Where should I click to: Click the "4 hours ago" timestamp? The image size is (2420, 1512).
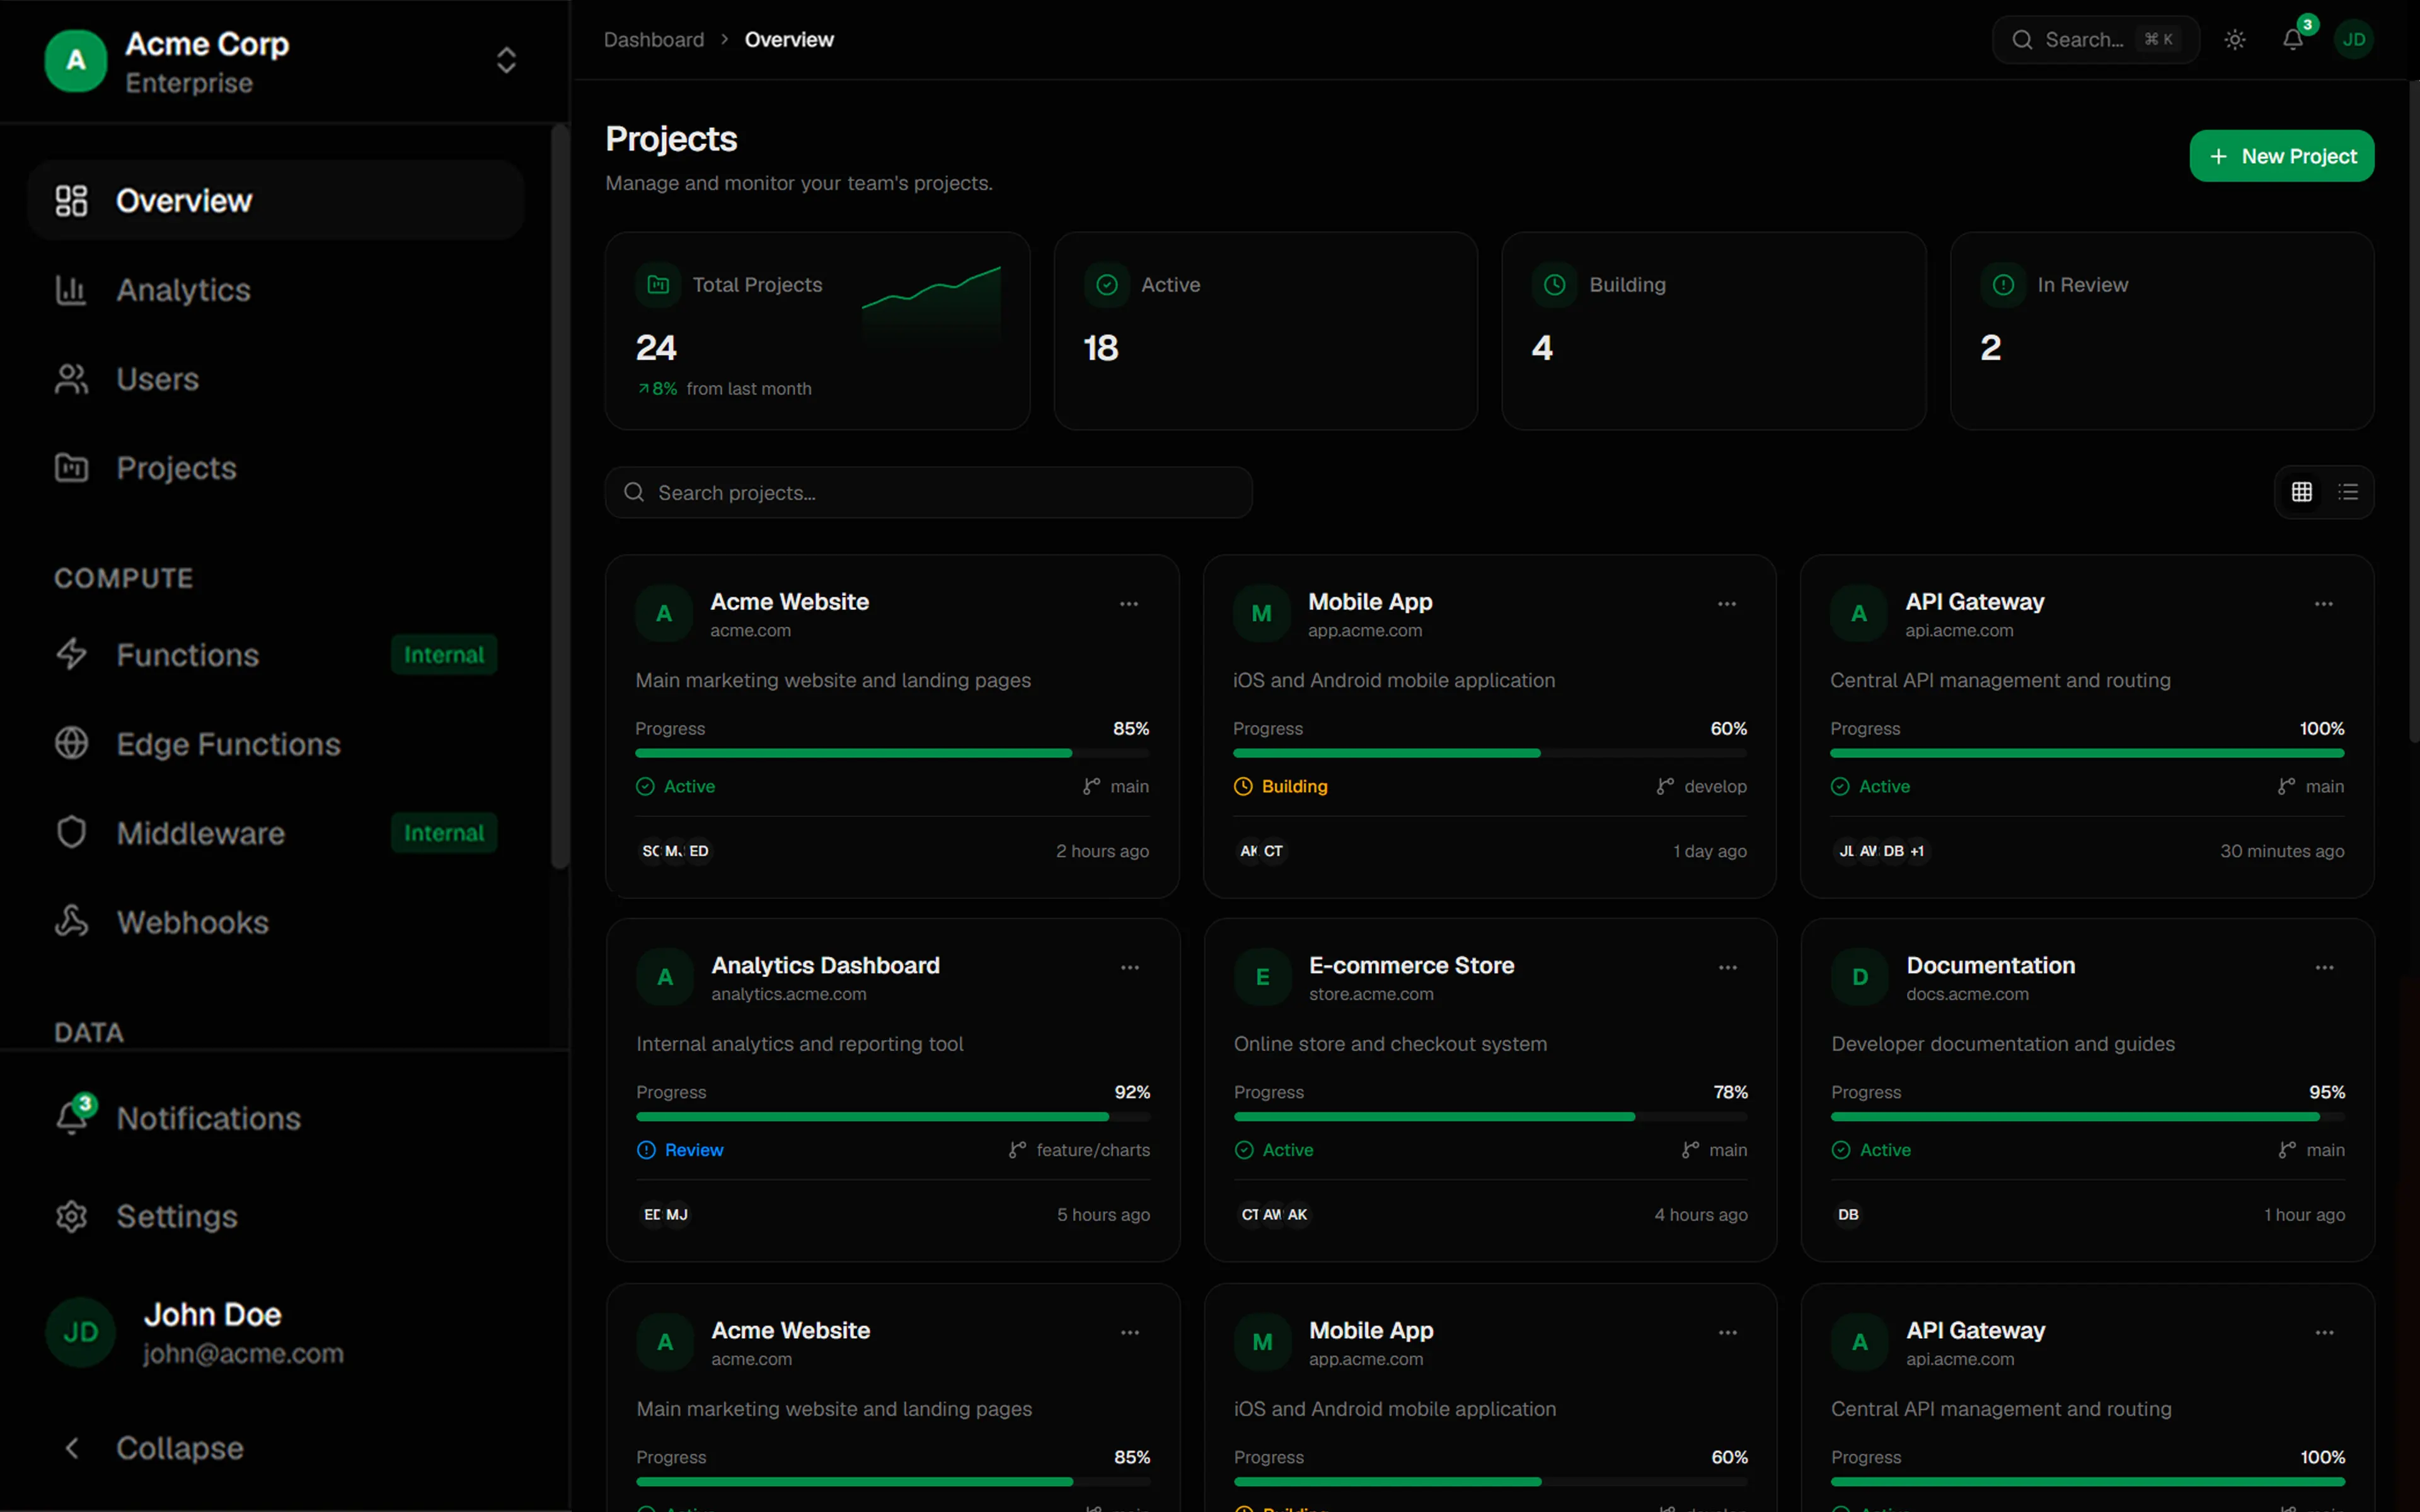click(x=1701, y=1215)
